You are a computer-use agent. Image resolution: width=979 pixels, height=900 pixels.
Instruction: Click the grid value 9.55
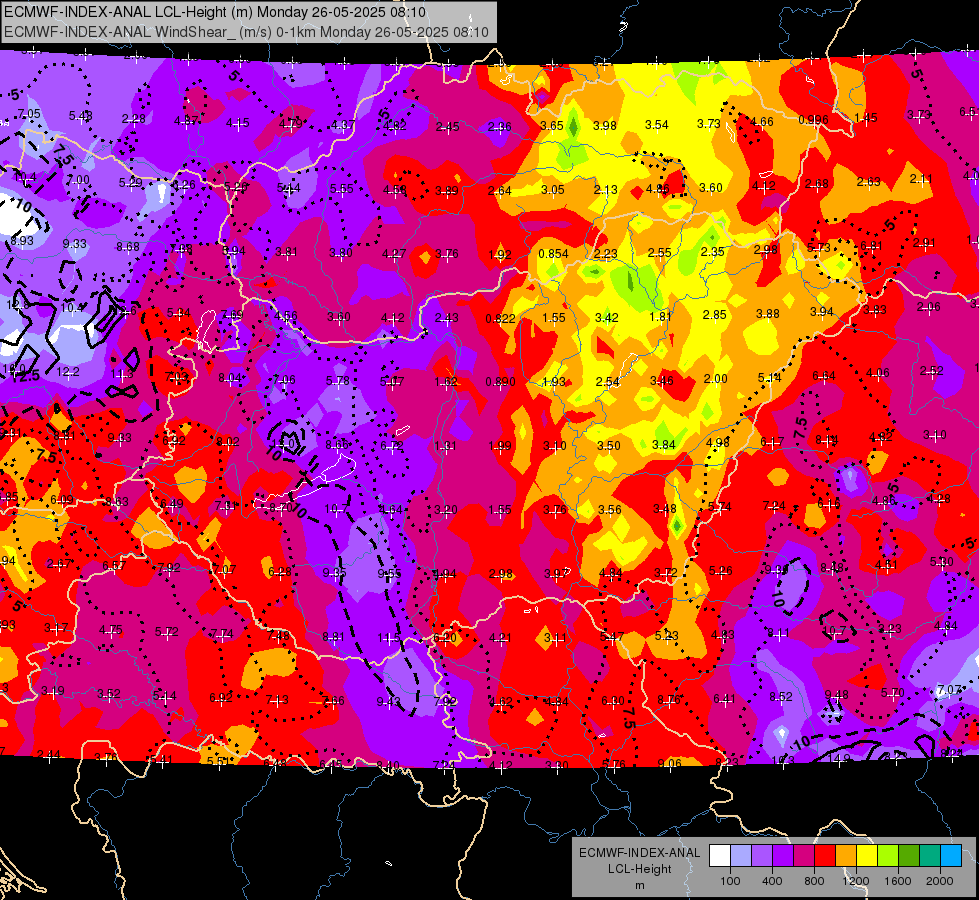[389, 573]
